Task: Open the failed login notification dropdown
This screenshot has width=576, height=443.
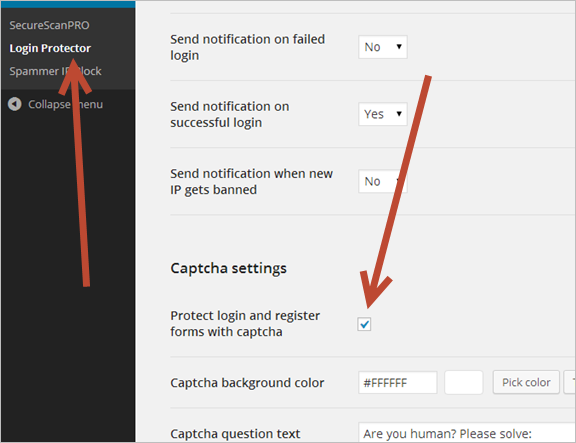Action: point(382,47)
